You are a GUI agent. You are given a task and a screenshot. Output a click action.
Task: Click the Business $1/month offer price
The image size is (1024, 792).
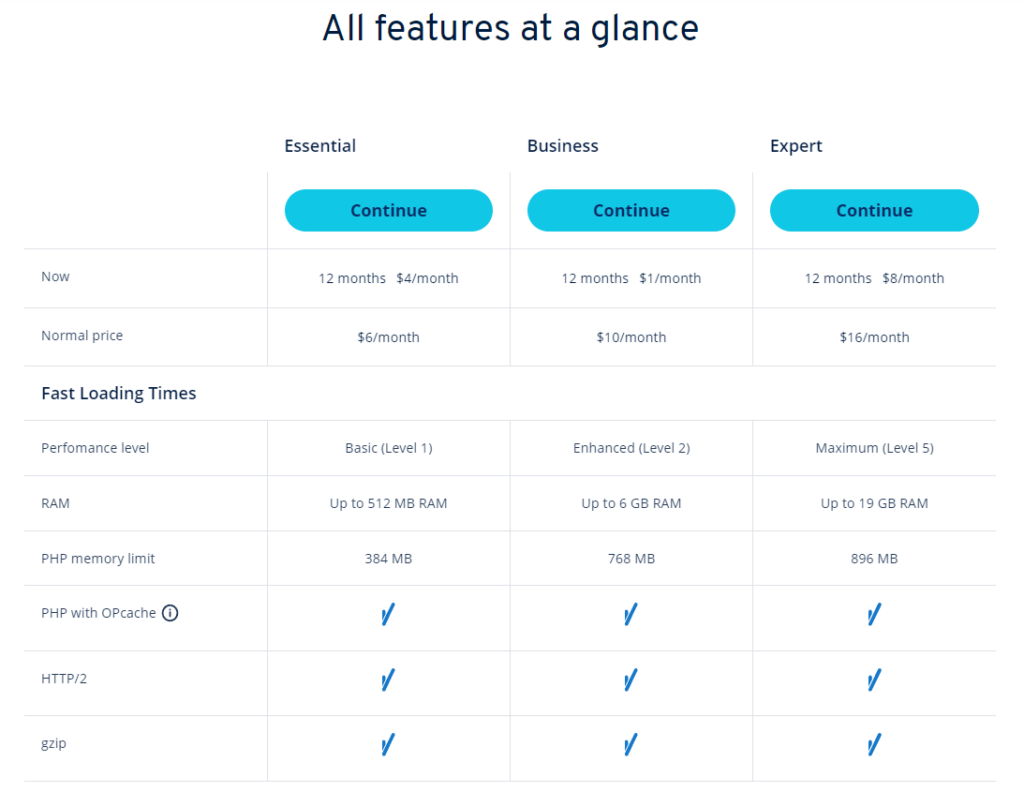coord(670,278)
